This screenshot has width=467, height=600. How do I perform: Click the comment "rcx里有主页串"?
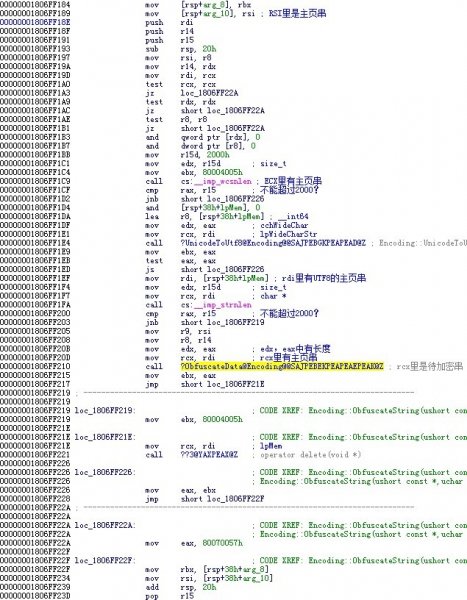[289, 357]
